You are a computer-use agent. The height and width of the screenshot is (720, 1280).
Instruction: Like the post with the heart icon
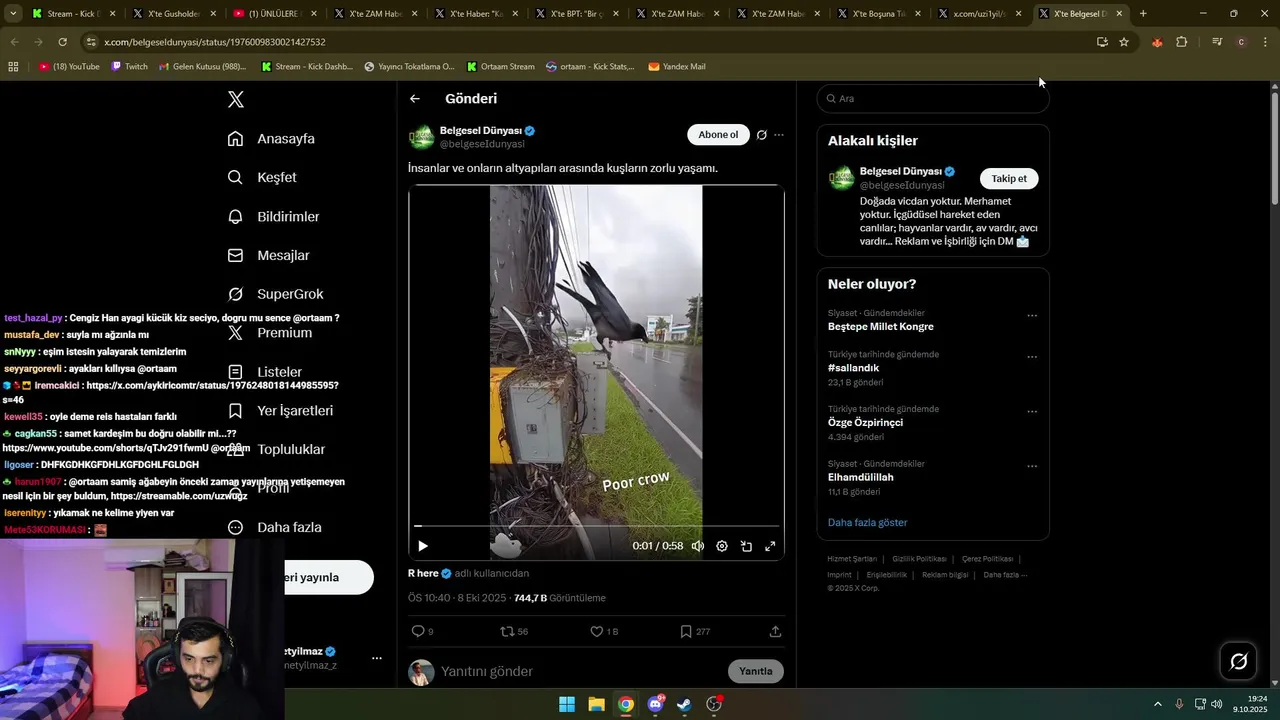[x=596, y=631]
